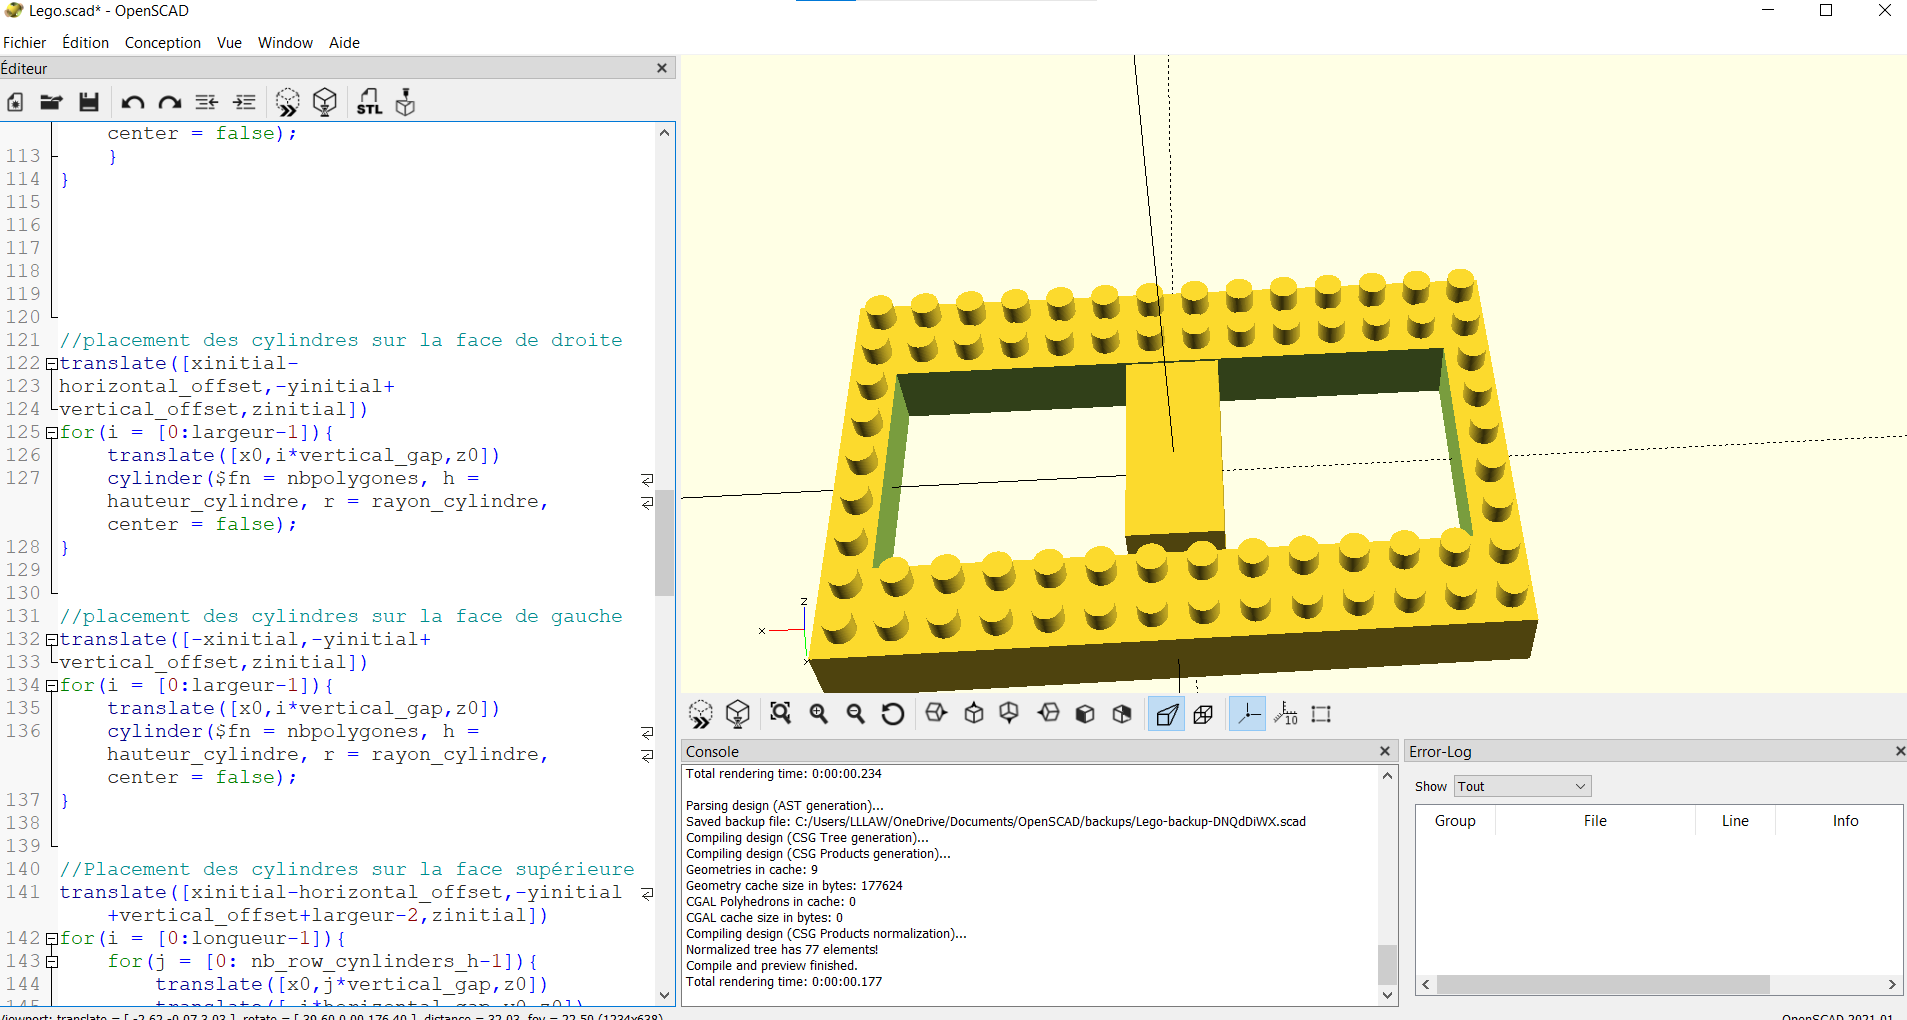Toggle scale markers on axes
Image resolution: width=1907 pixels, height=1020 pixels.
1286,714
